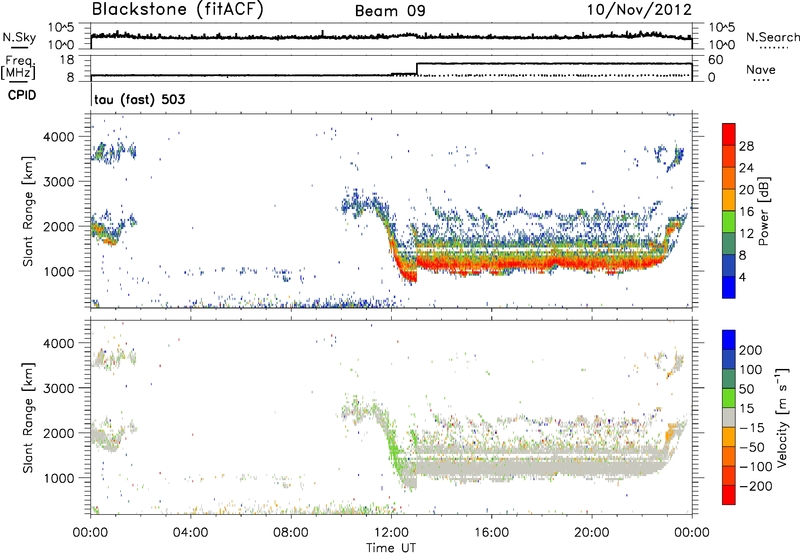800x554 pixels.
Task: Pick the red bottom segment of Velocity colorbar
Action: (x=729, y=495)
